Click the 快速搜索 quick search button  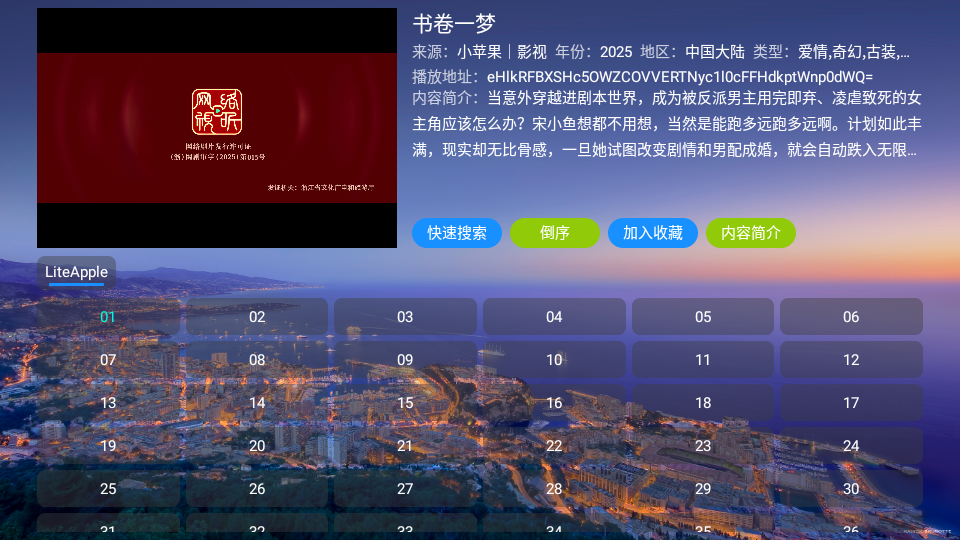tap(457, 233)
